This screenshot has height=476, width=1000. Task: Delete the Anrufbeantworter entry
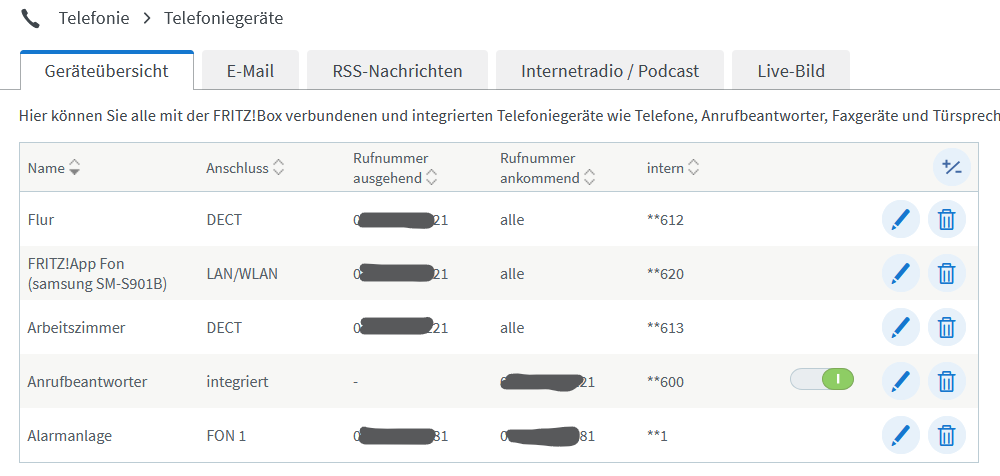click(x=947, y=381)
